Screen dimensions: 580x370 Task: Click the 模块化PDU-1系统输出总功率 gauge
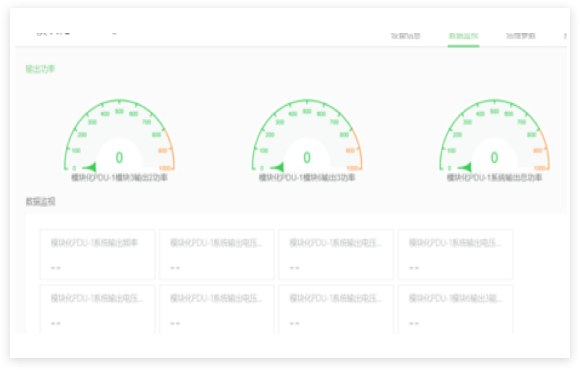click(x=495, y=135)
